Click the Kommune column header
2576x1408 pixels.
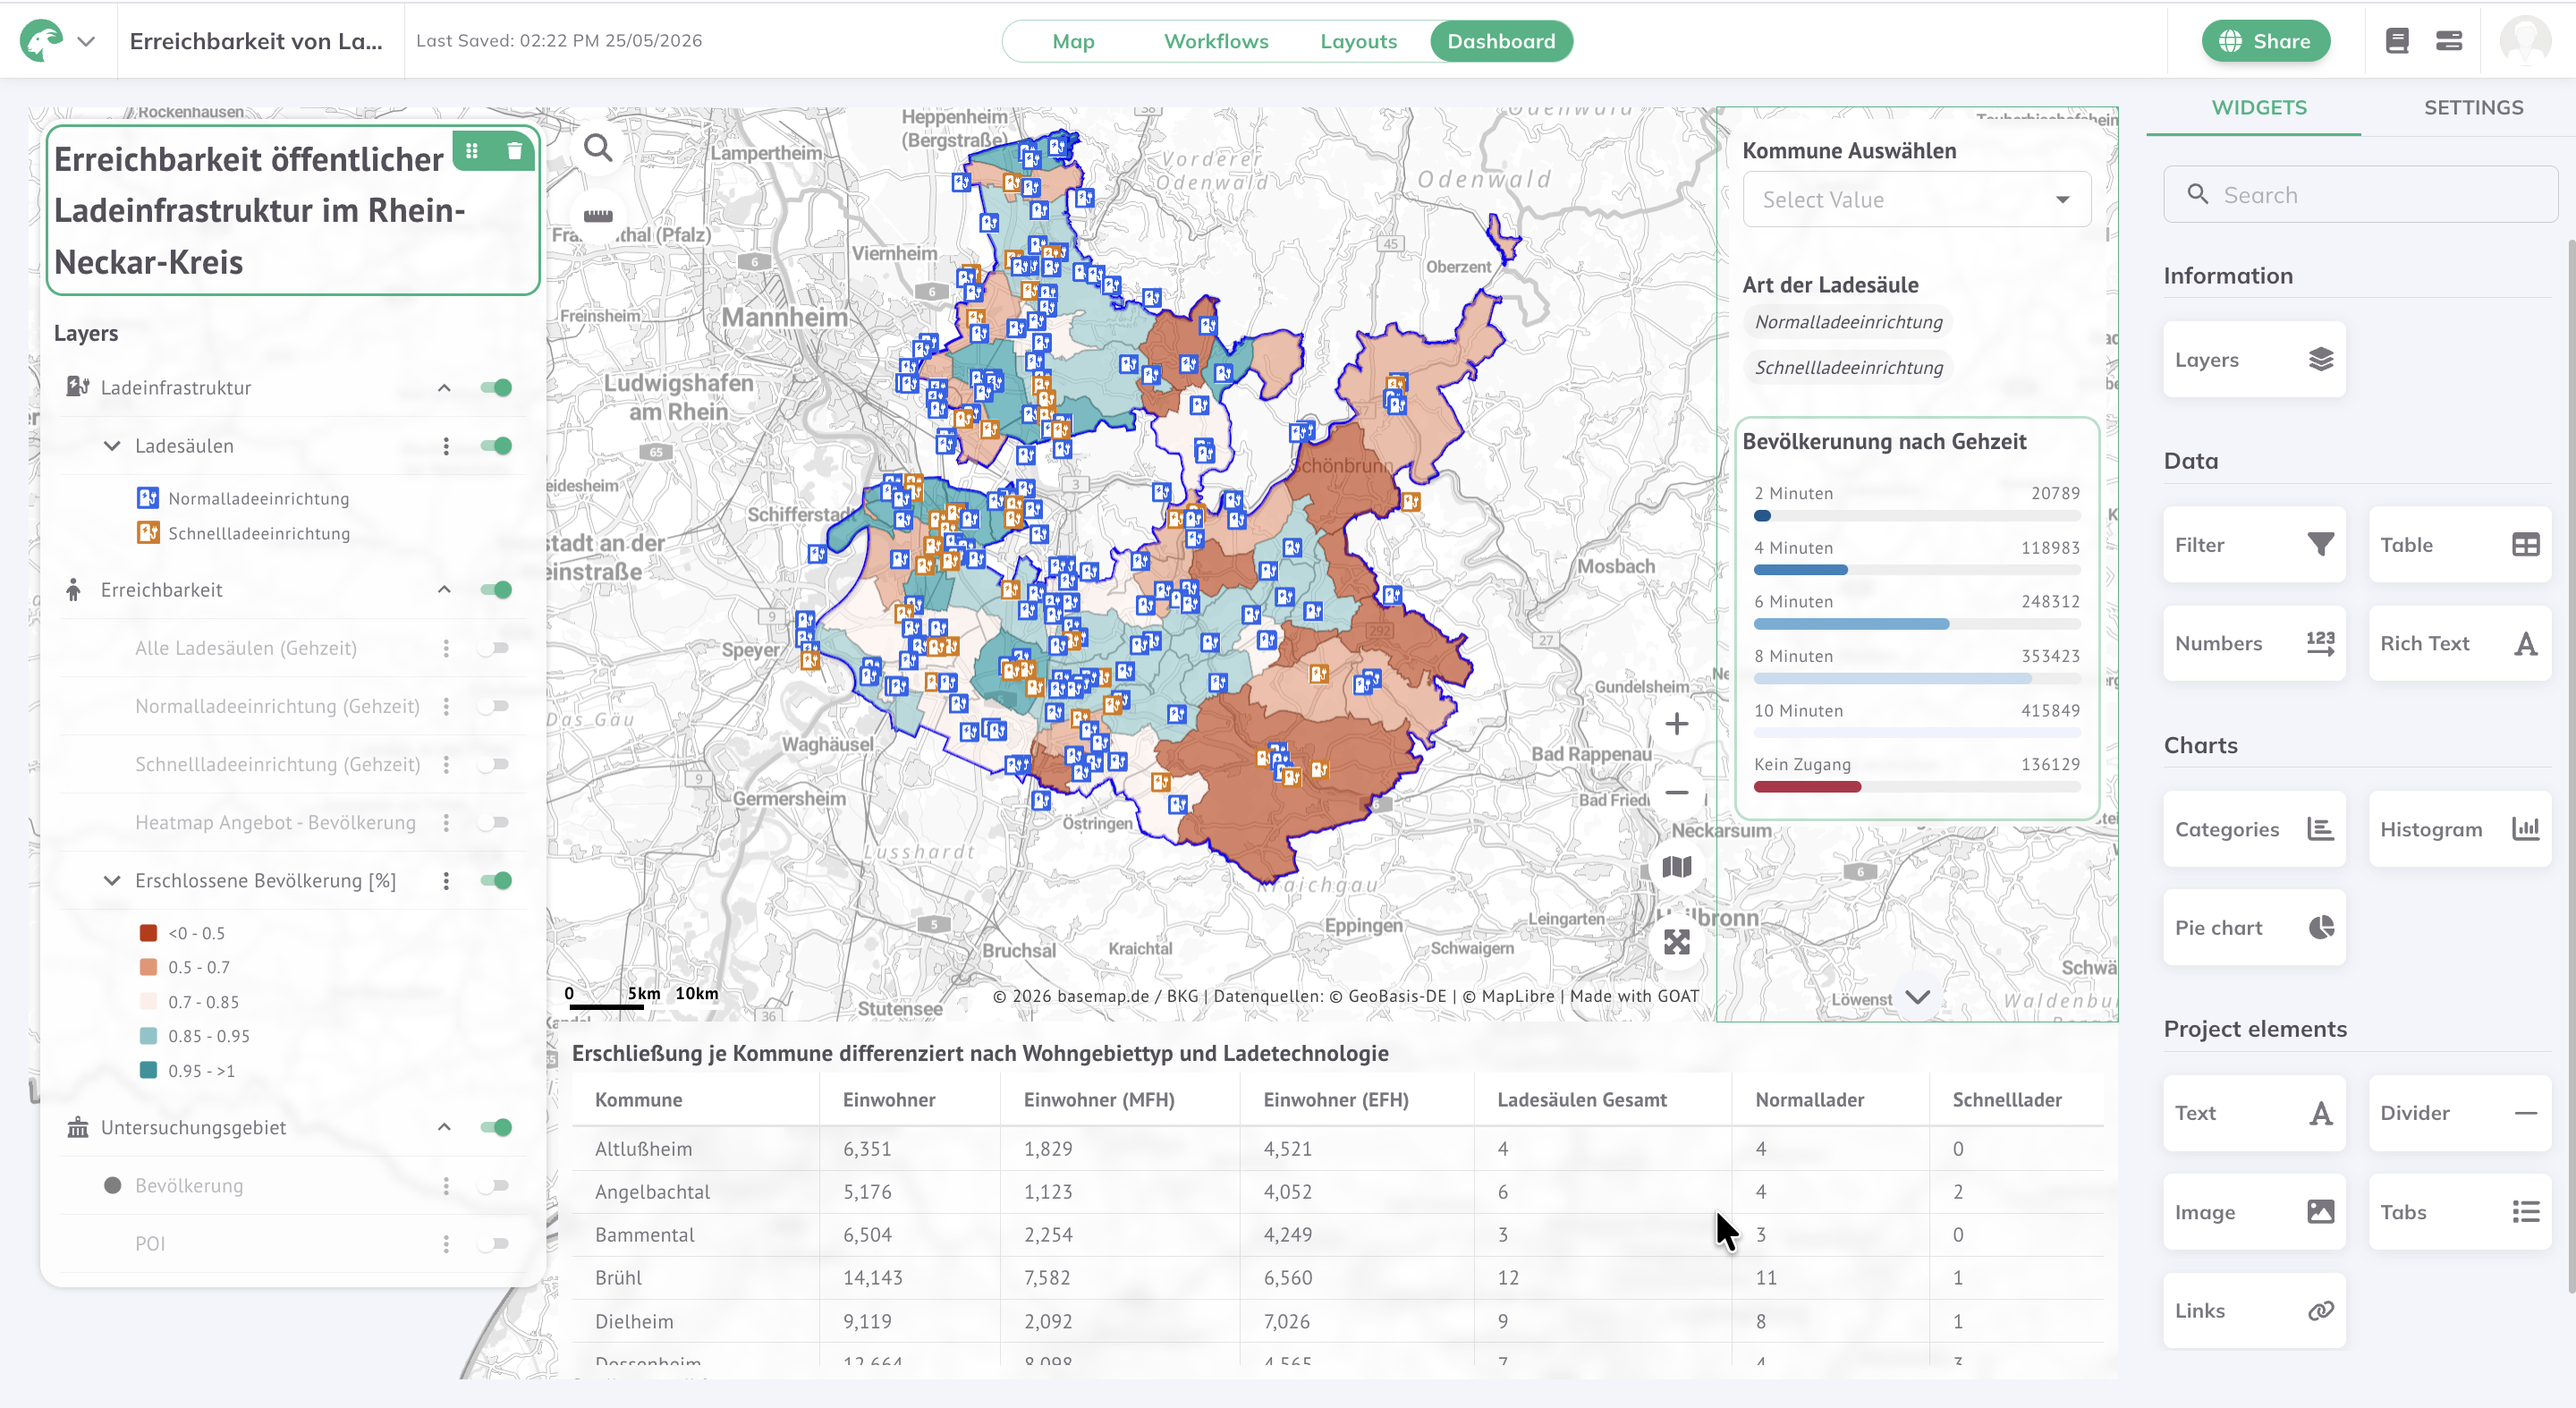click(638, 1100)
